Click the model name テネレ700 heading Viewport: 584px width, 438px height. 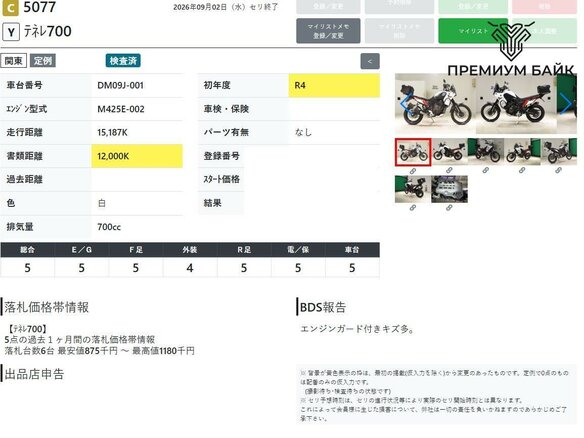(48, 32)
